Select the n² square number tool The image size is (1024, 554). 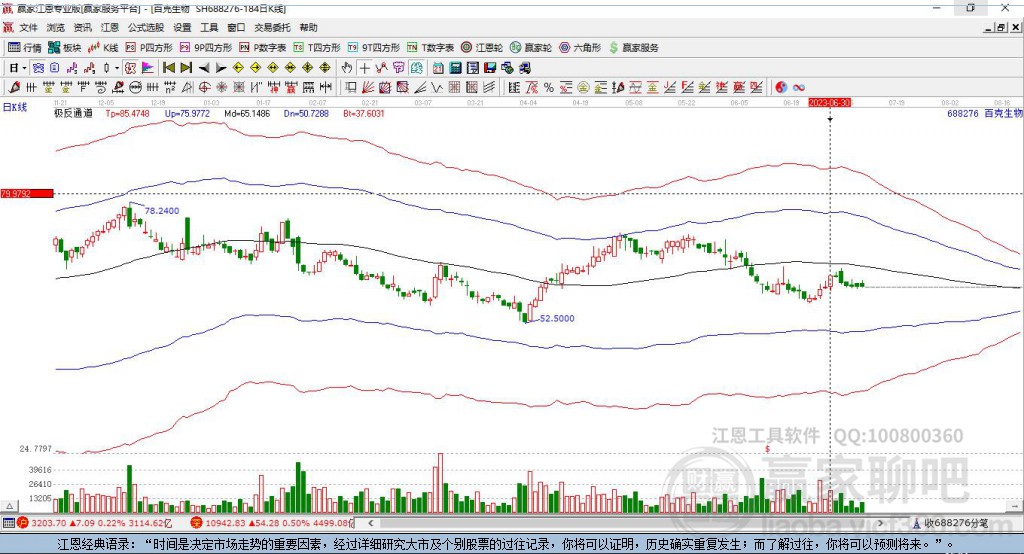click(x=170, y=88)
